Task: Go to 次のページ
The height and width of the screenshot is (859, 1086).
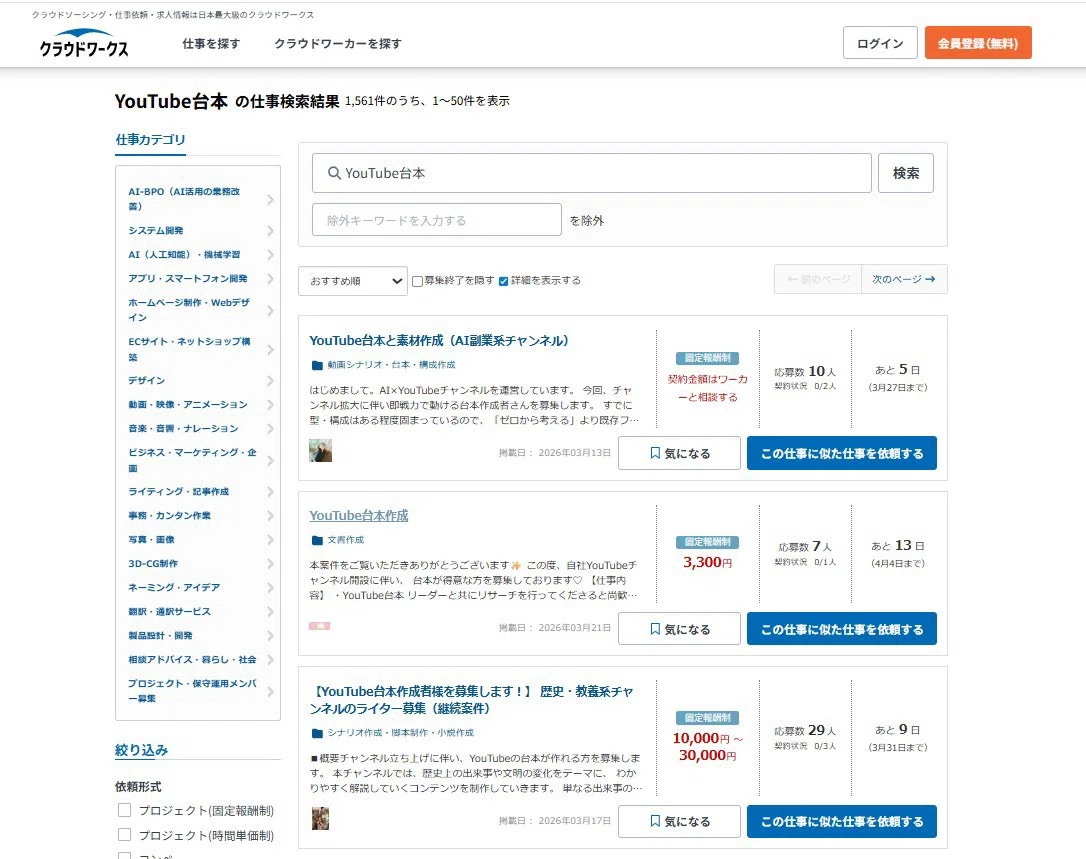Action: pos(904,279)
